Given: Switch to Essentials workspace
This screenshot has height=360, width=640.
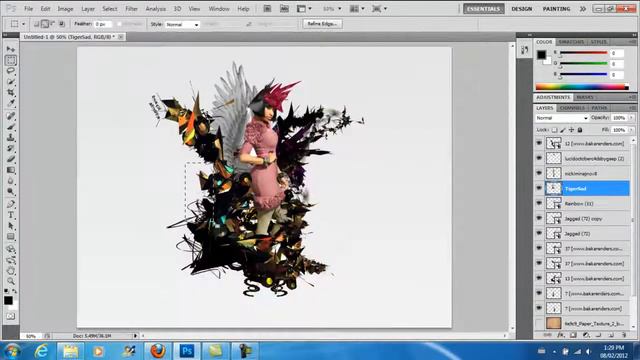Looking at the screenshot, I should [x=484, y=9].
